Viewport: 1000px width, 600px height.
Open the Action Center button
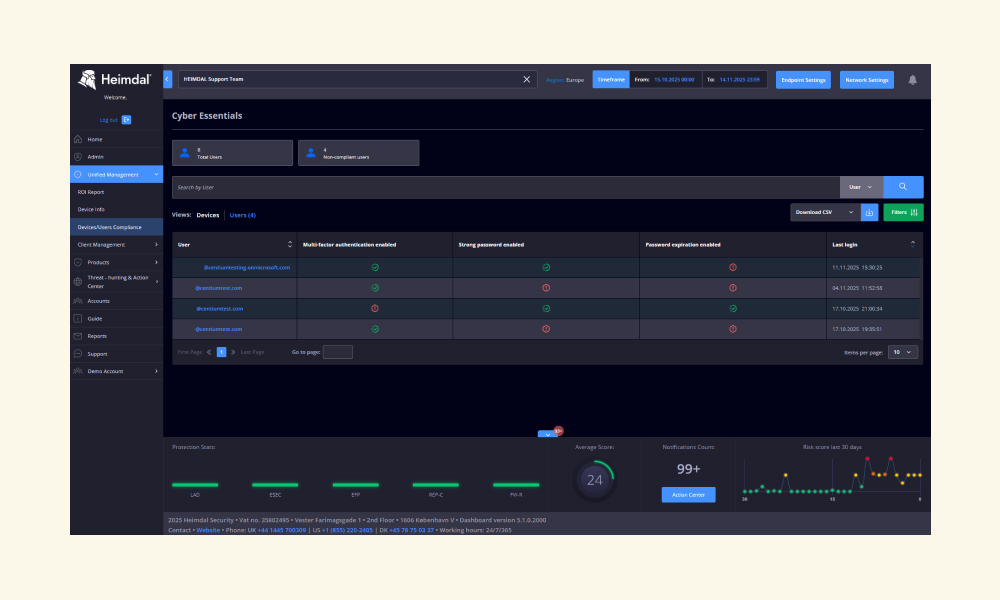(x=688, y=495)
